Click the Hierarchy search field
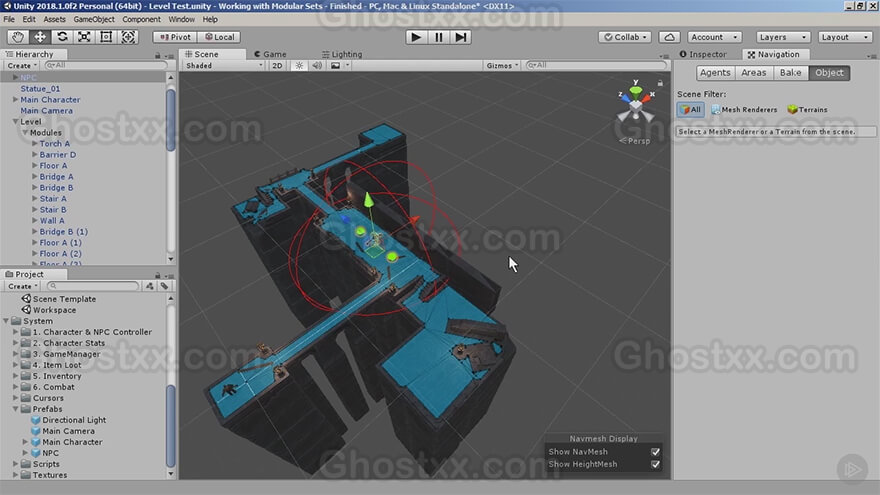The image size is (880, 495). pyautogui.click(x=105, y=66)
